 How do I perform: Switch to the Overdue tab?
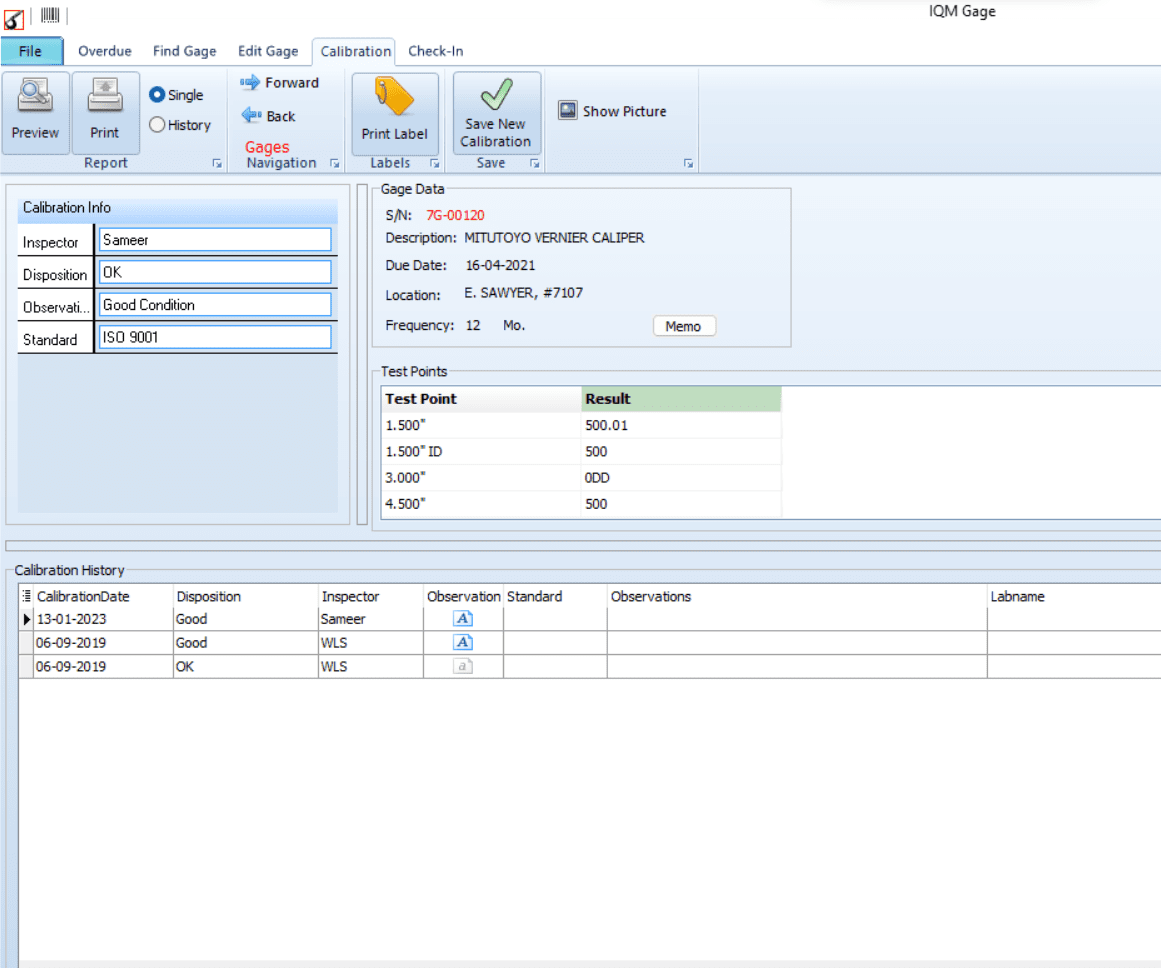tap(104, 51)
